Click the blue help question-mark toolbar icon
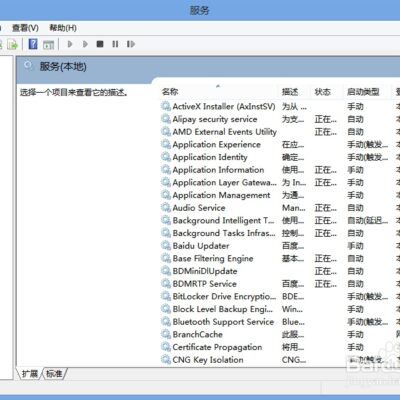 pos(33,44)
